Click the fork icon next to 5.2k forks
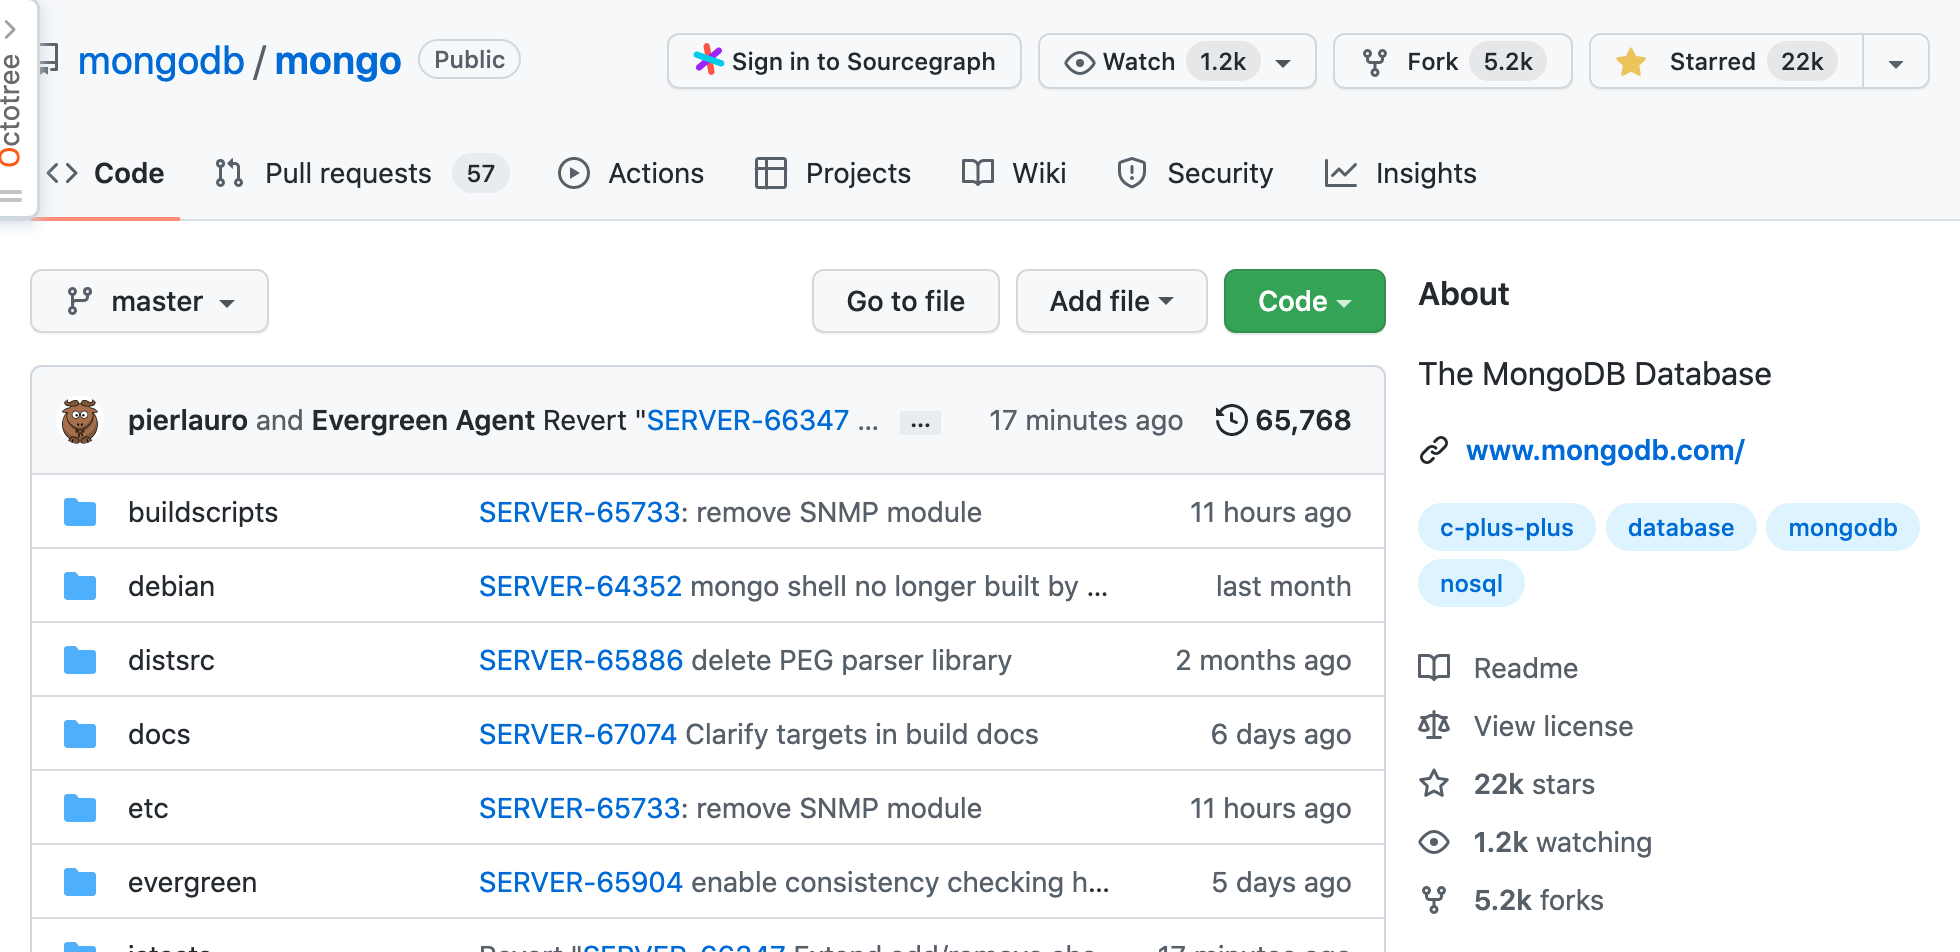The width and height of the screenshot is (1960, 952). click(x=1434, y=900)
